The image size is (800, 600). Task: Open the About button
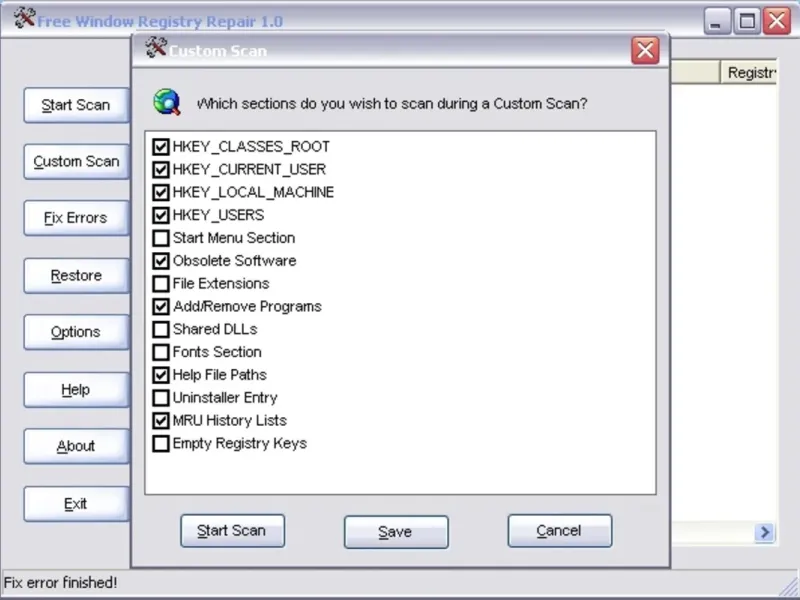coord(77,446)
